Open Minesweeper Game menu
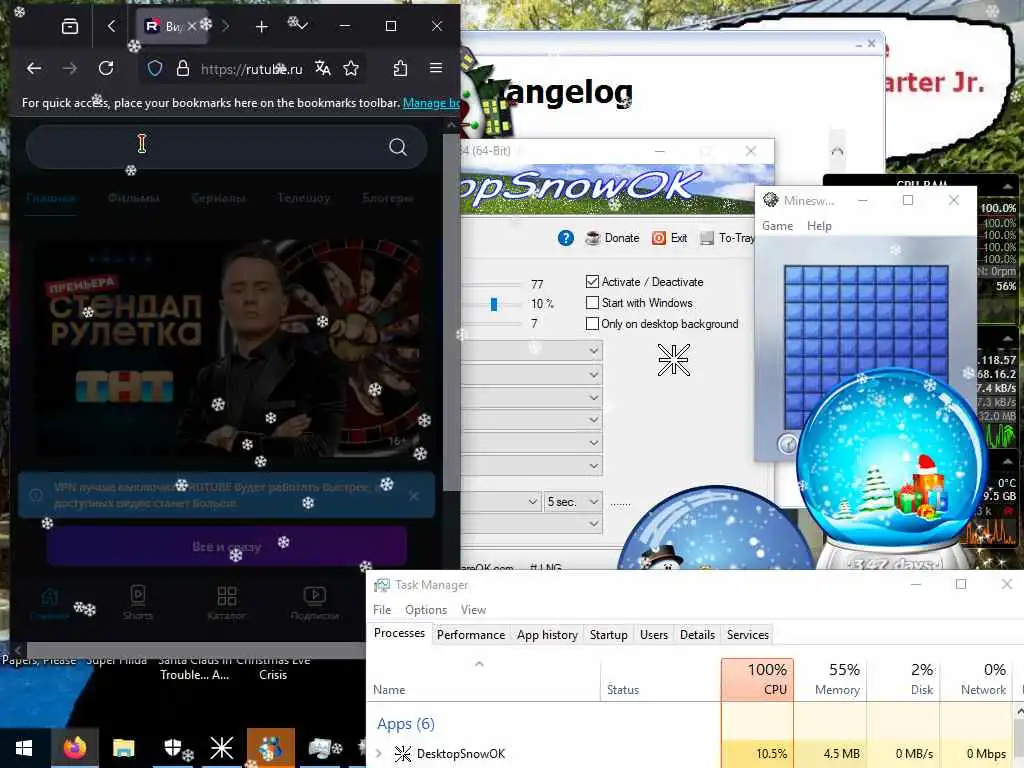The height and width of the screenshot is (768, 1024). click(777, 225)
